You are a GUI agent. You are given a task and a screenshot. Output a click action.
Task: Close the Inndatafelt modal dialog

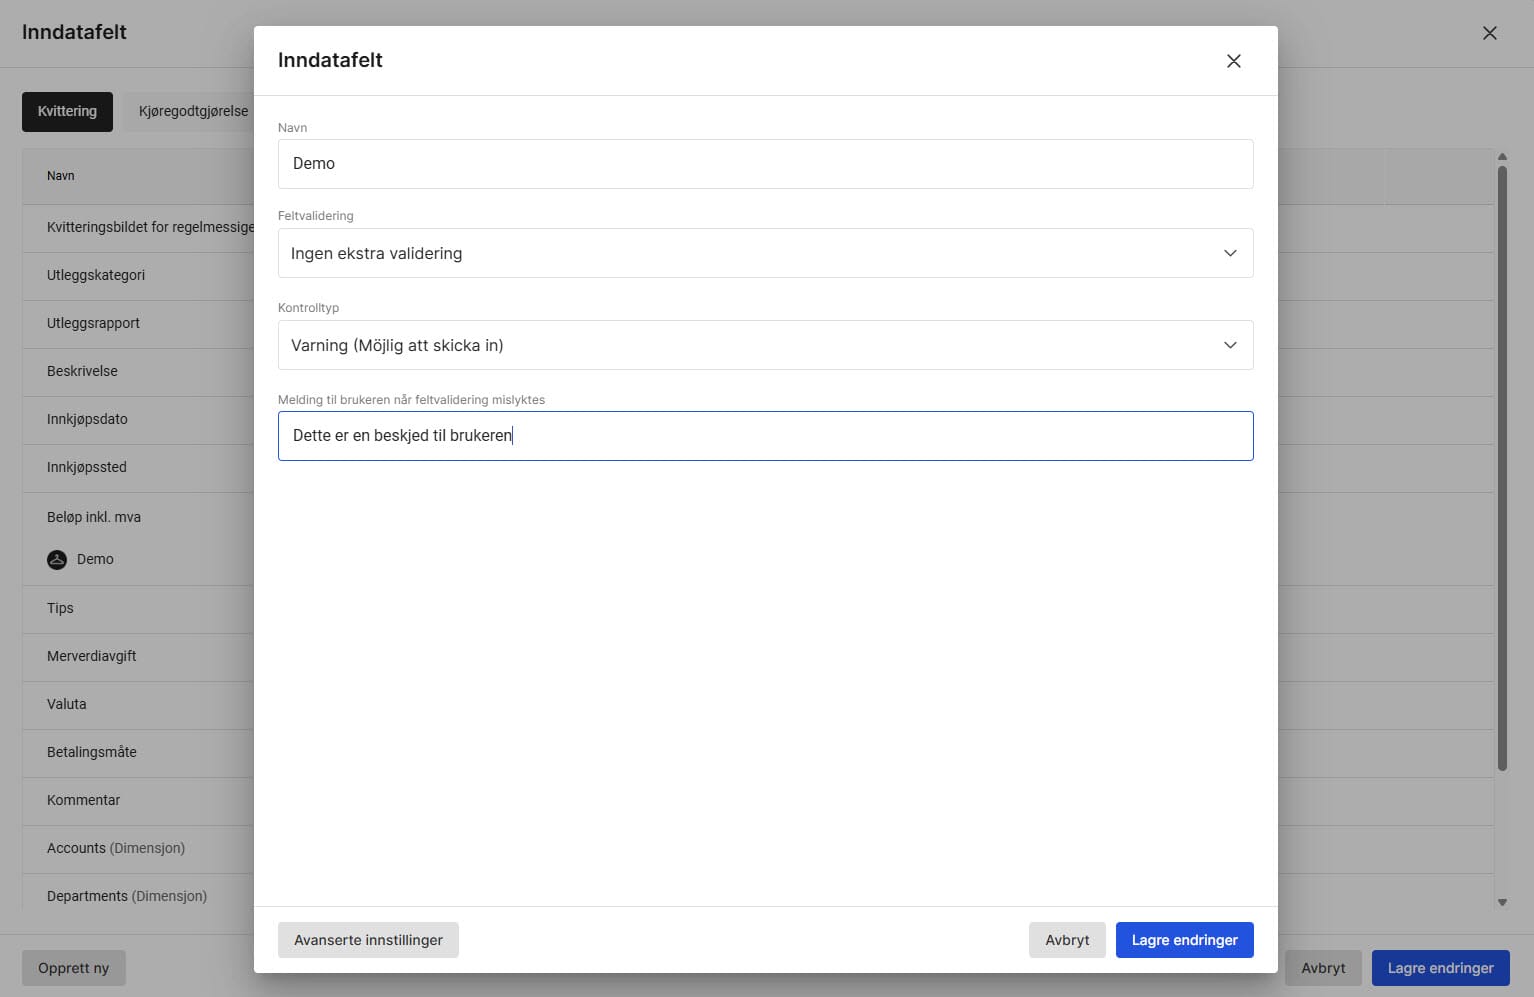tap(1233, 61)
